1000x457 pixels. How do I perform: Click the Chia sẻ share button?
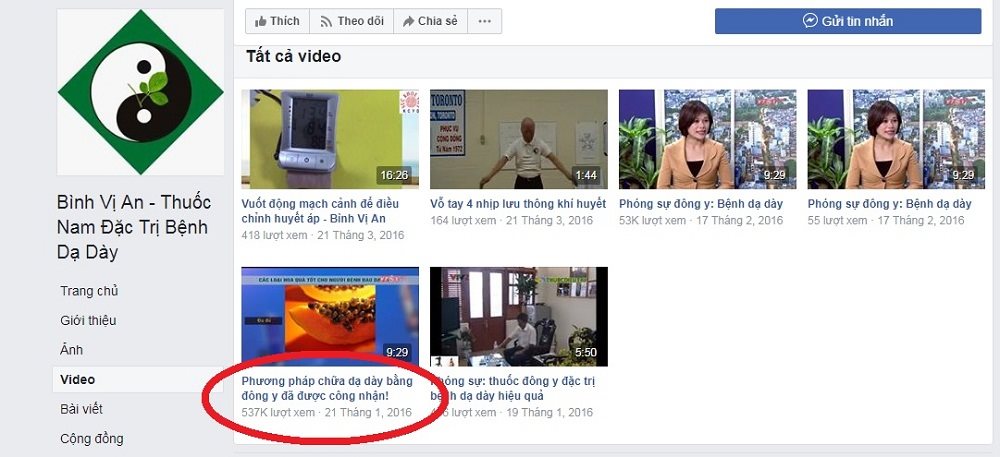(x=429, y=21)
